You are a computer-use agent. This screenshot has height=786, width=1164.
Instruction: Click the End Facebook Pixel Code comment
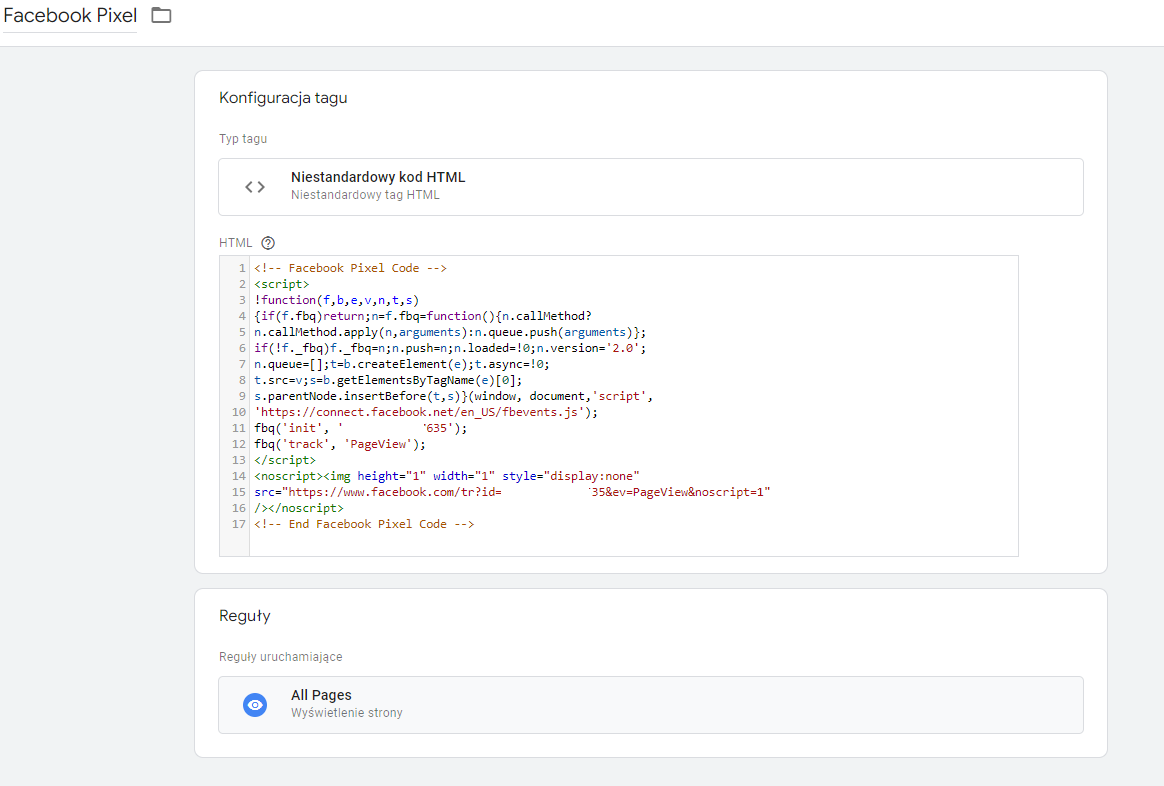pyautogui.click(x=364, y=524)
